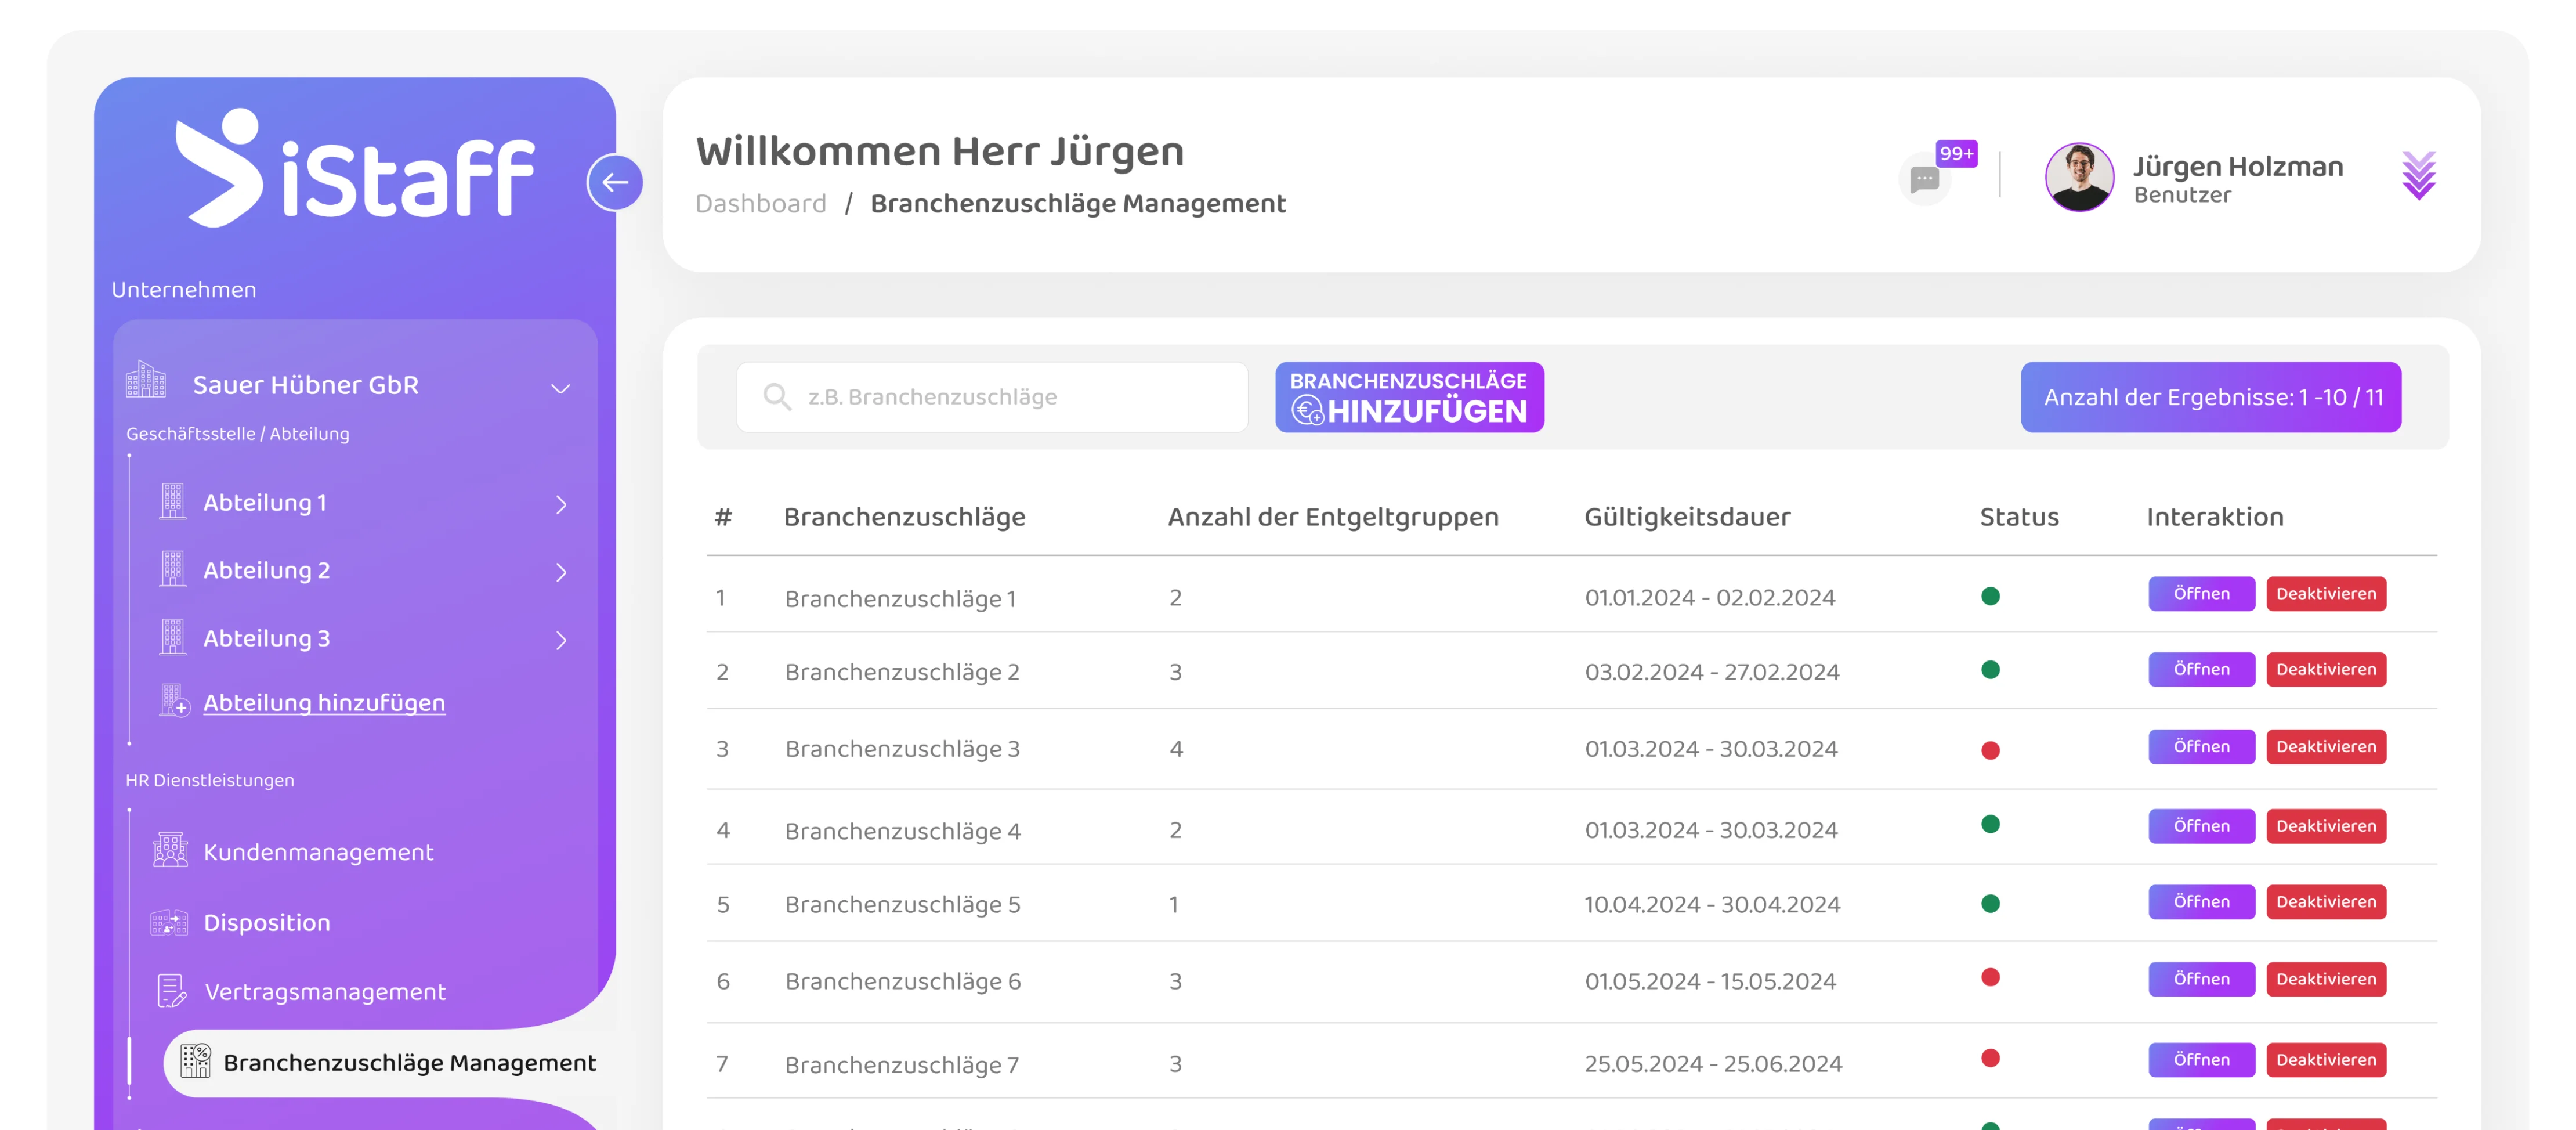Sort by Gültigkeitsdauer column header
Viewport: 2576px width, 1130px height.
click(1686, 517)
